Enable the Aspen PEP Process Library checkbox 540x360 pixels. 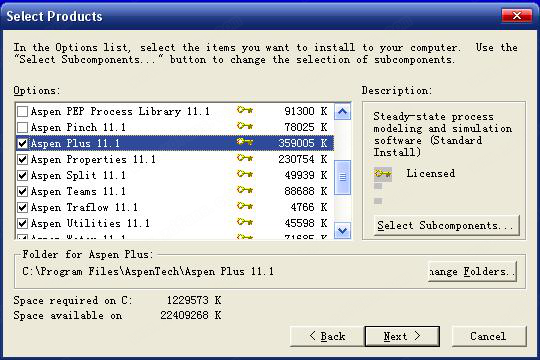point(22,111)
